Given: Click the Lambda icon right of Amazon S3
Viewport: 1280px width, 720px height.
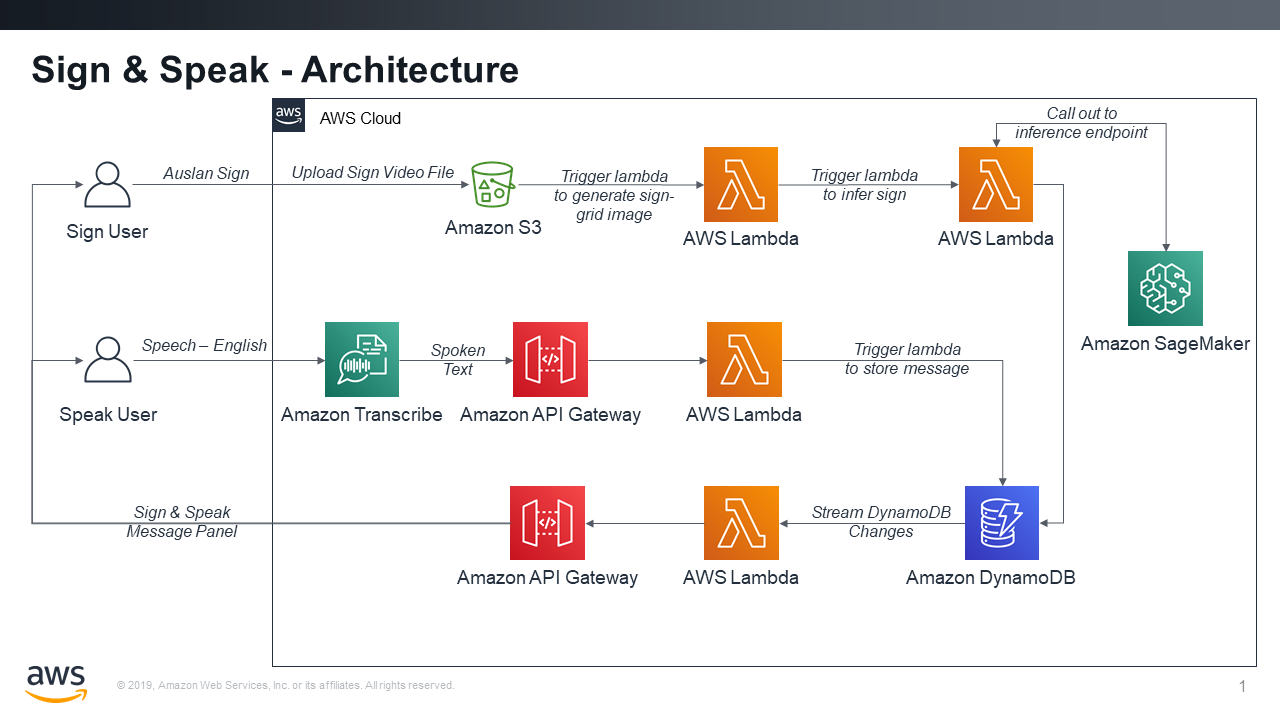Looking at the screenshot, I should [741, 184].
